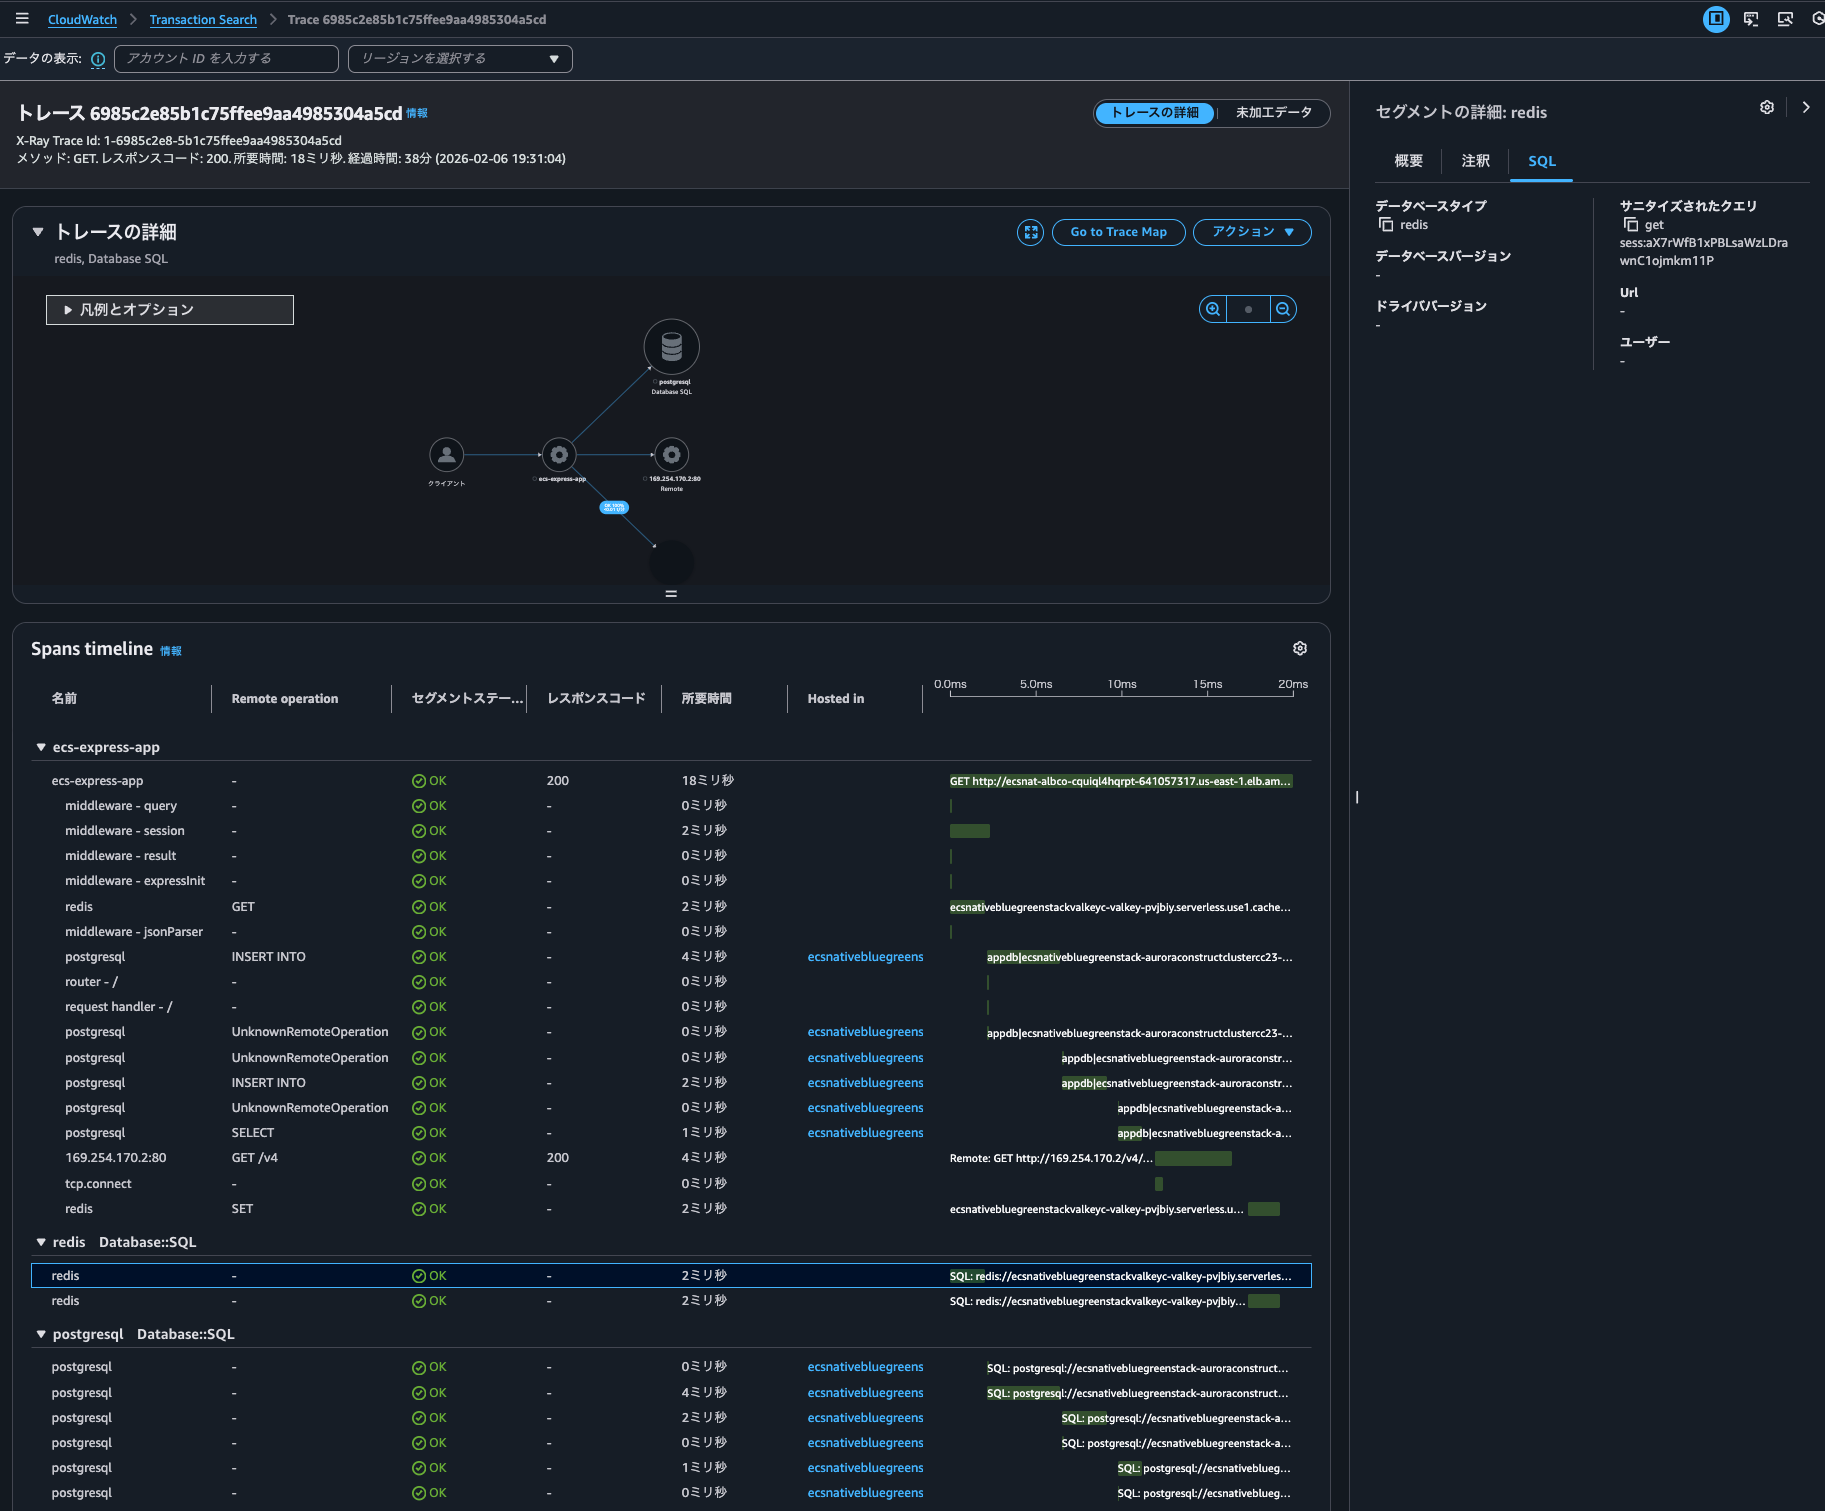Collapse the segment details side panel
Image resolution: width=1825 pixels, height=1511 pixels.
1805,108
